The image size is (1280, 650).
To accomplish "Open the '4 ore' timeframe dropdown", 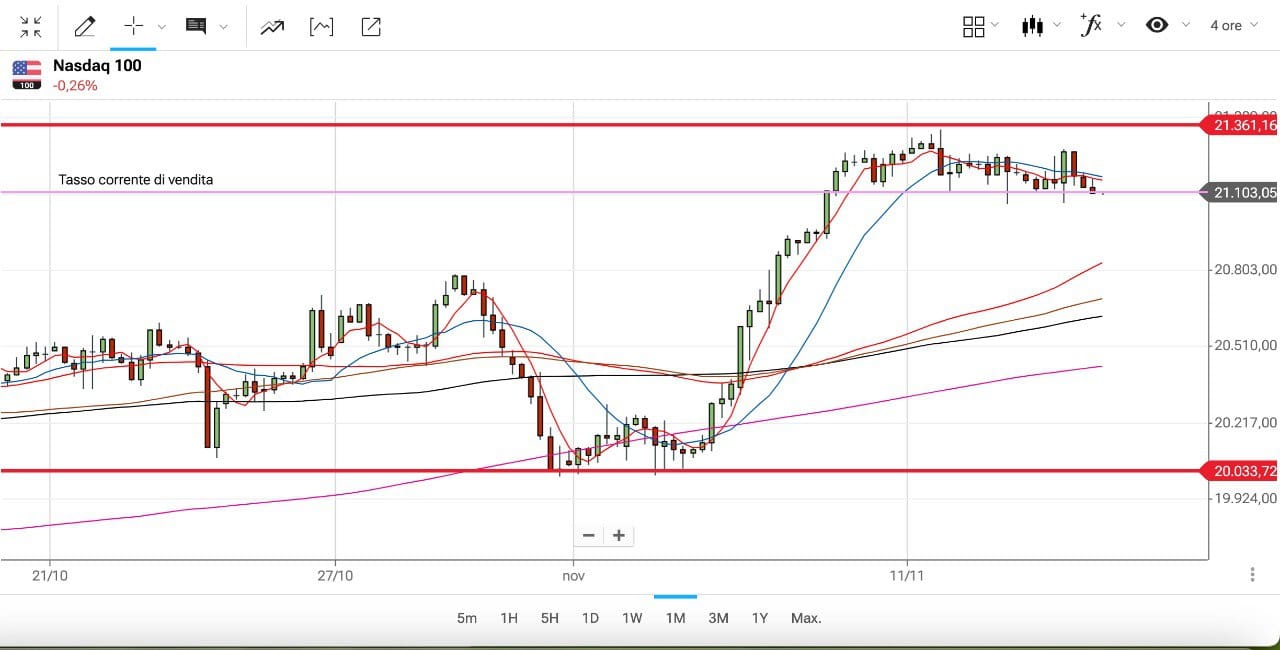I will (1233, 25).
